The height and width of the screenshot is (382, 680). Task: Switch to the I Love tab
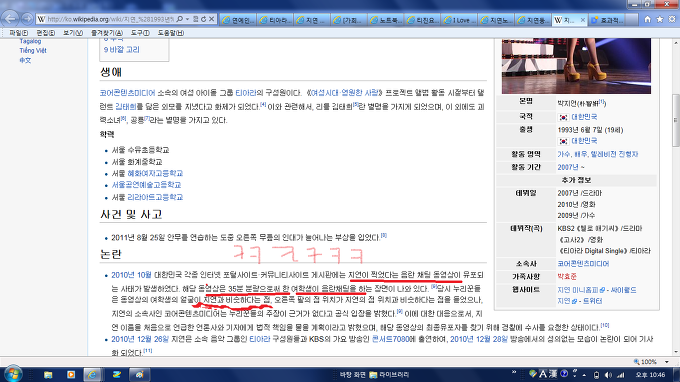pos(459,20)
